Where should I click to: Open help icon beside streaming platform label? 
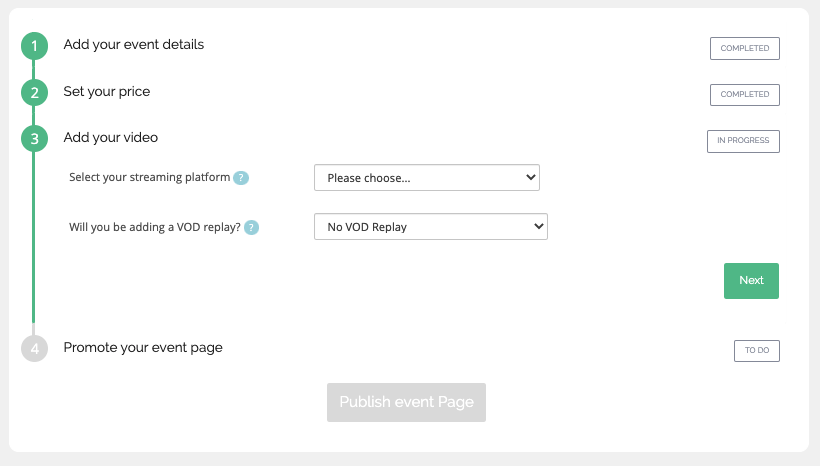point(241,178)
